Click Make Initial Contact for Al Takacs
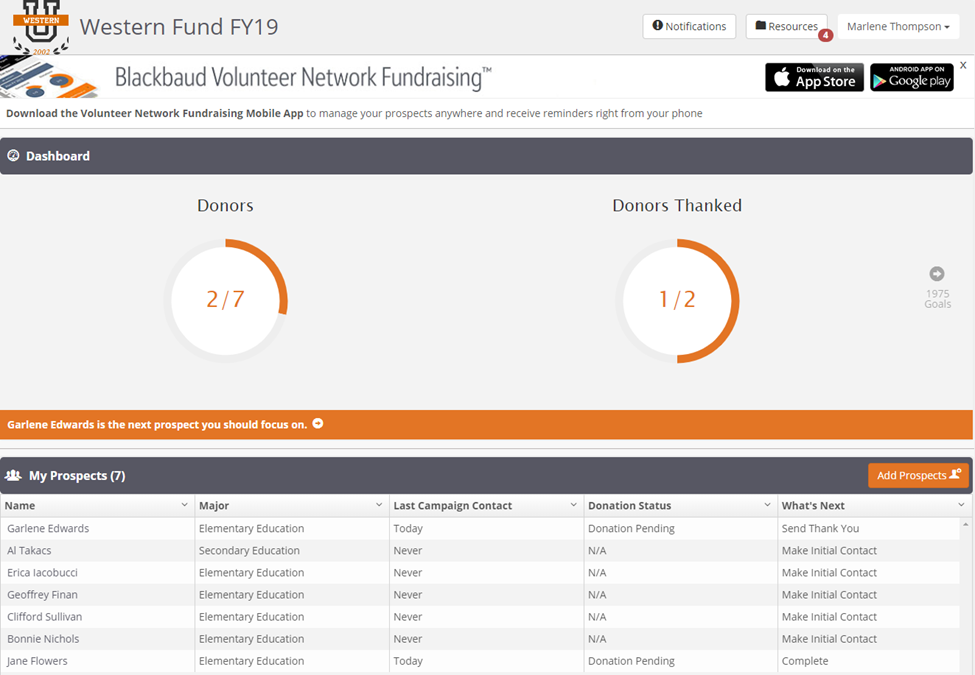Screen dimensions: 975x675 click(829, 551)
